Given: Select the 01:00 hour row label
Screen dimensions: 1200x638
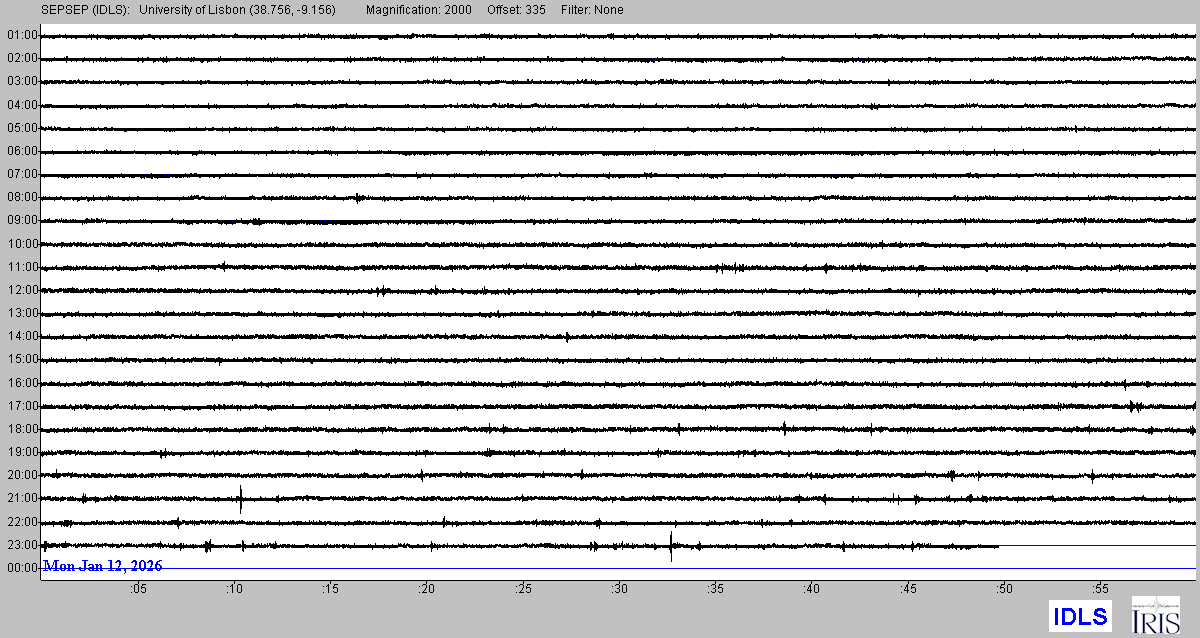Looking at the screenshot, I should (x=22, y=35).
